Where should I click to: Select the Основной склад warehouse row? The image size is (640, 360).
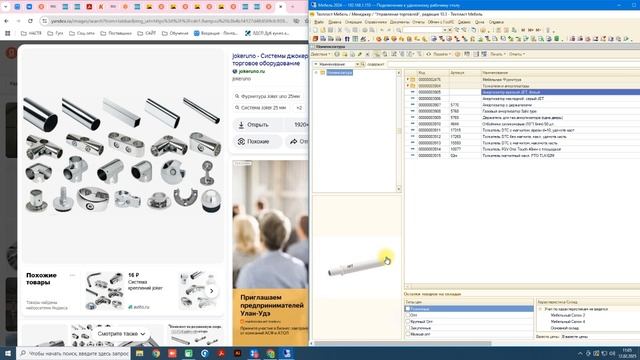pos(565,328)
